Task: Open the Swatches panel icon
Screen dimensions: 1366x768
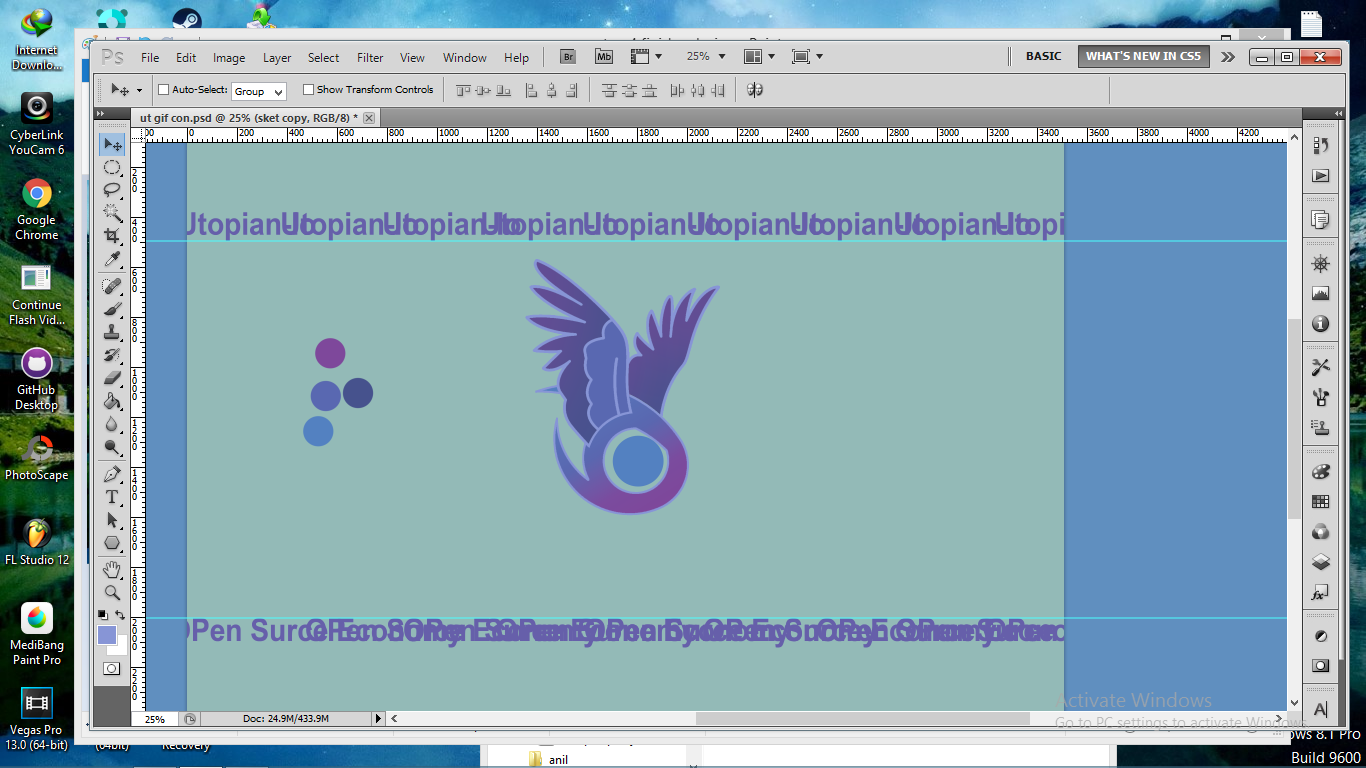Action: tap(1321, 502)
